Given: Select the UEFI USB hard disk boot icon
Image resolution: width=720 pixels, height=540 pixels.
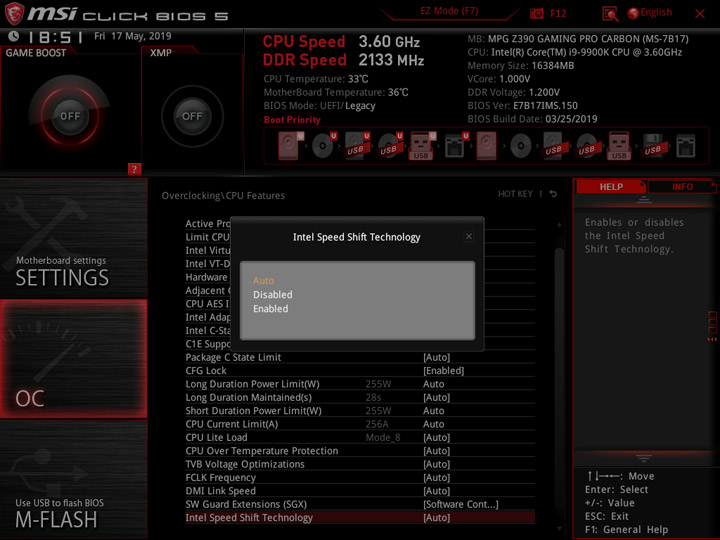Looking at the screenshot, I should point(357,146).
